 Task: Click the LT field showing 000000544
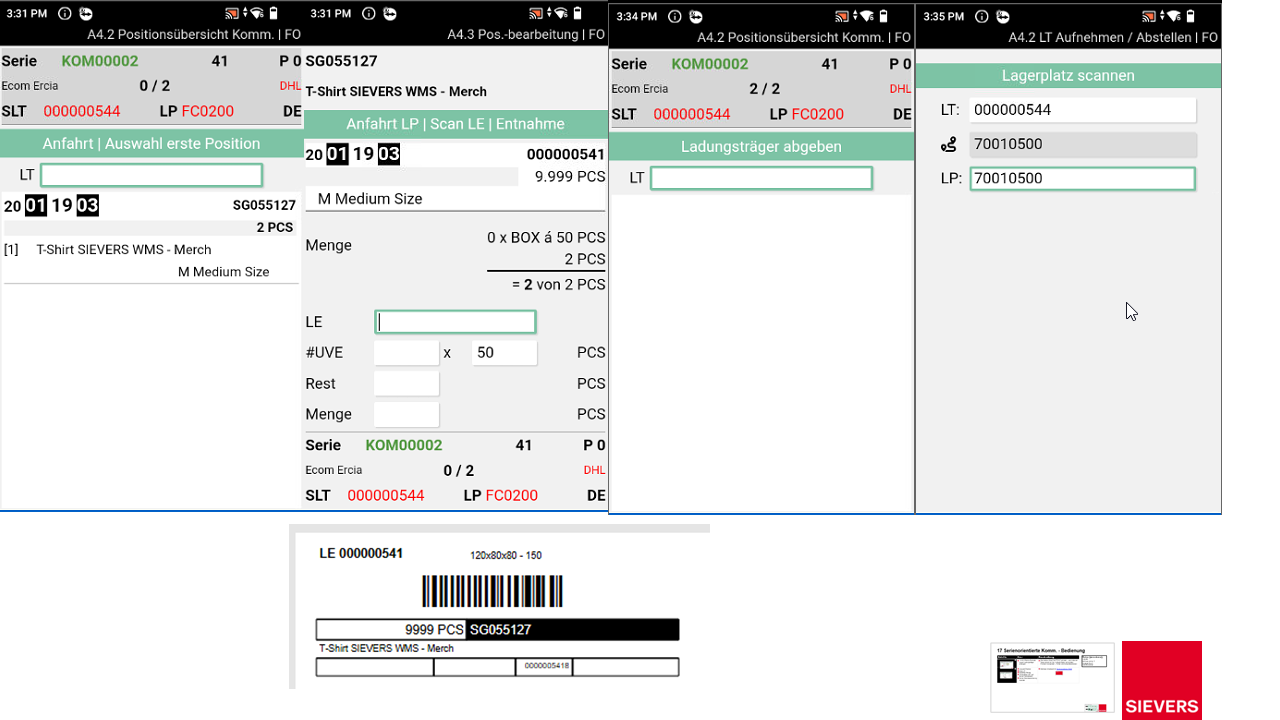tap(1083, 110)
